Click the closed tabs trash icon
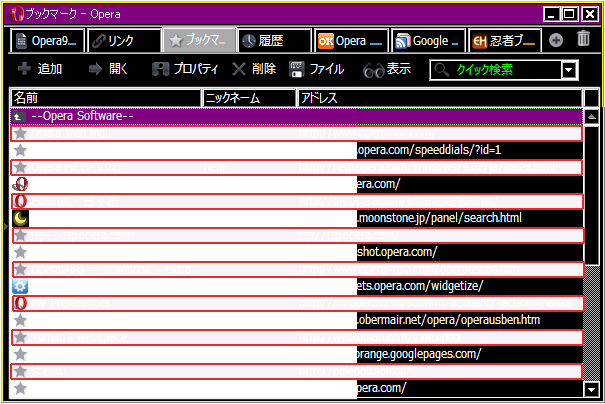This screenshot has height=404, width=605. pos(583,39)
